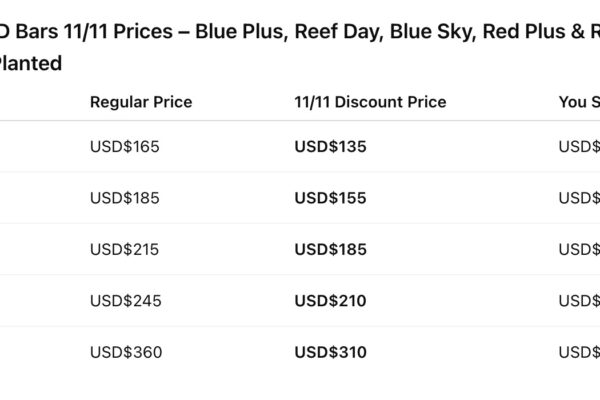Viewport: 600px width, 400px height.
Task: Click the Regular Price column header
Action: coord(141,102)
